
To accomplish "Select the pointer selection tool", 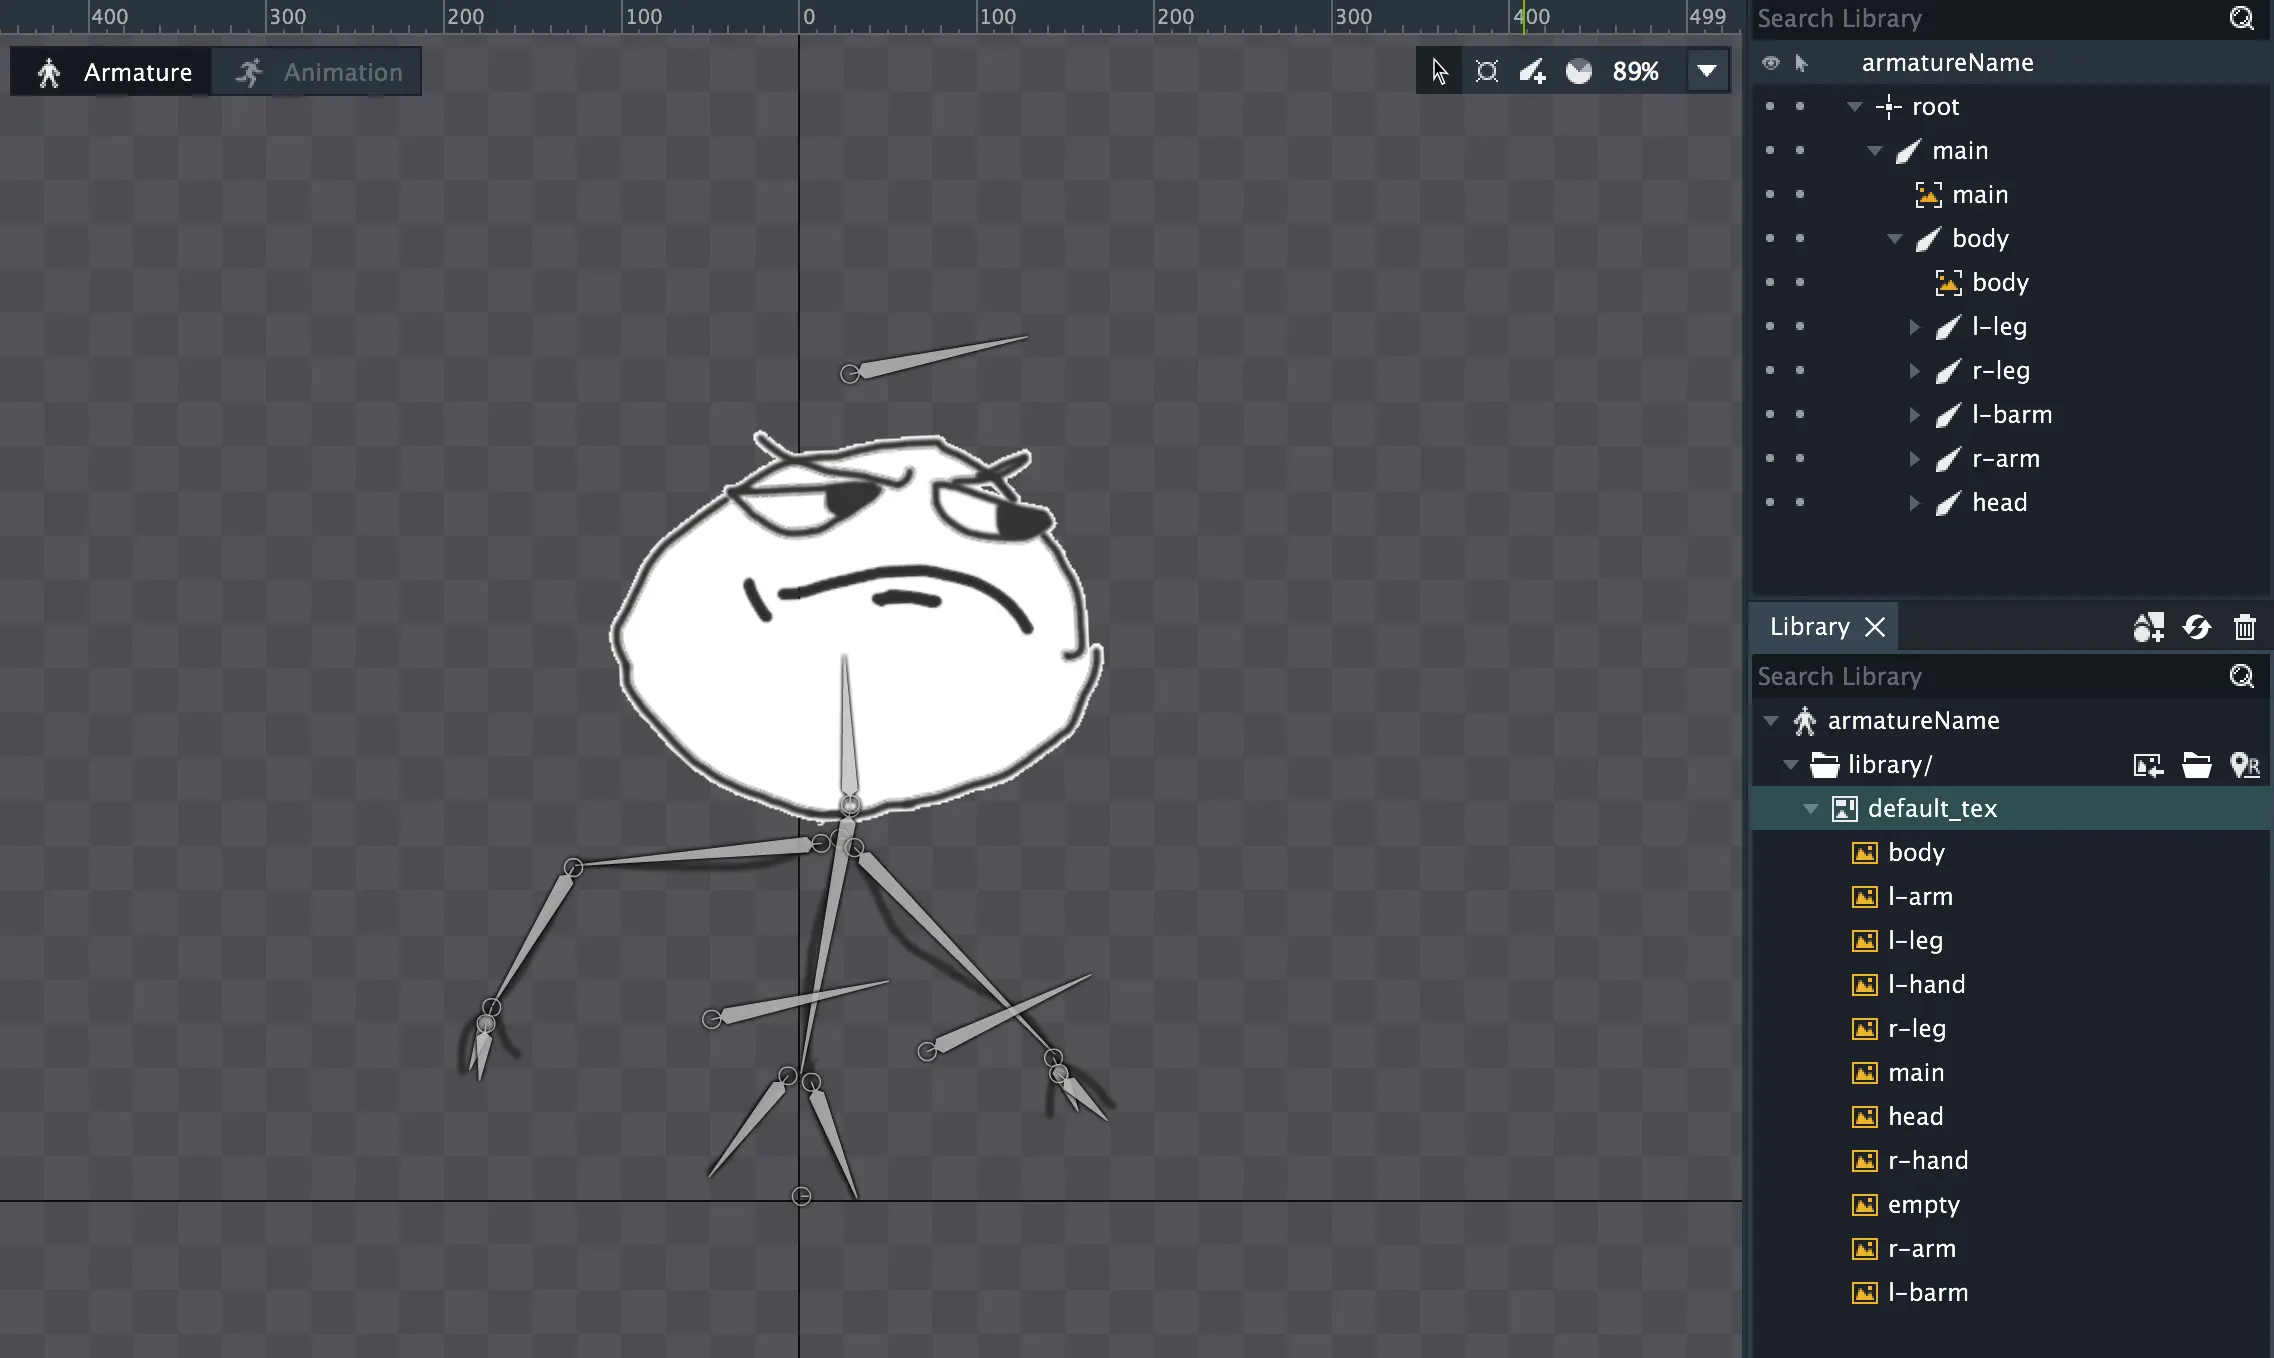I will 1439,72.
